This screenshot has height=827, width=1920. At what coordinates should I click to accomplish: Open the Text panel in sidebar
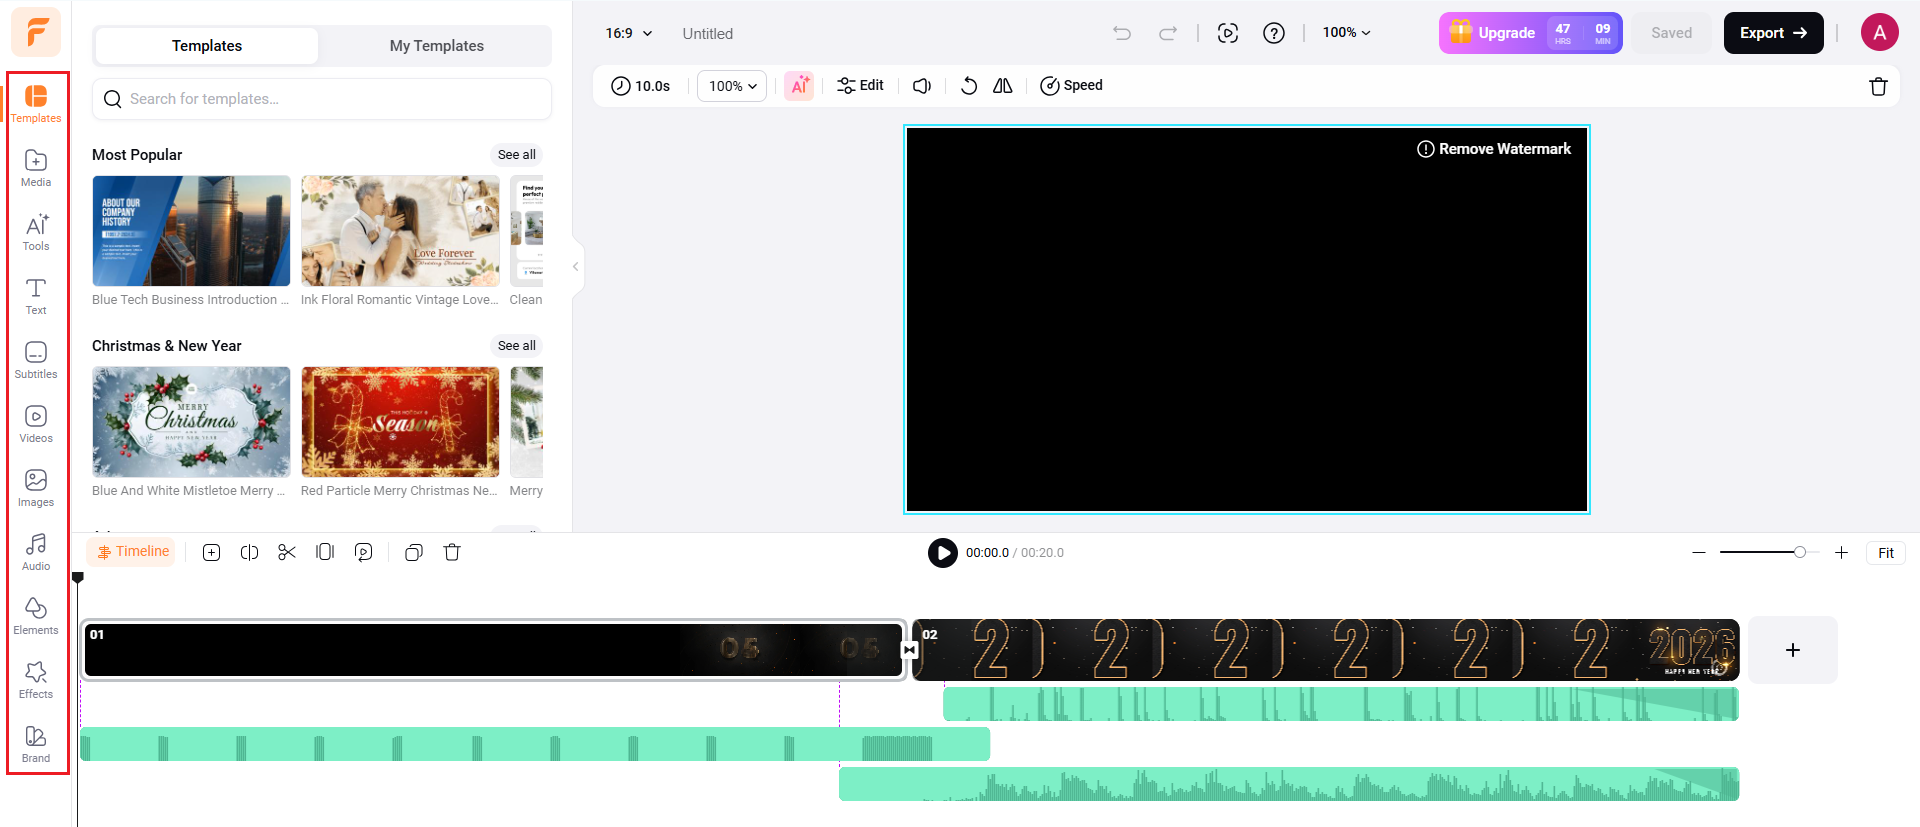(x=36, y=296)
